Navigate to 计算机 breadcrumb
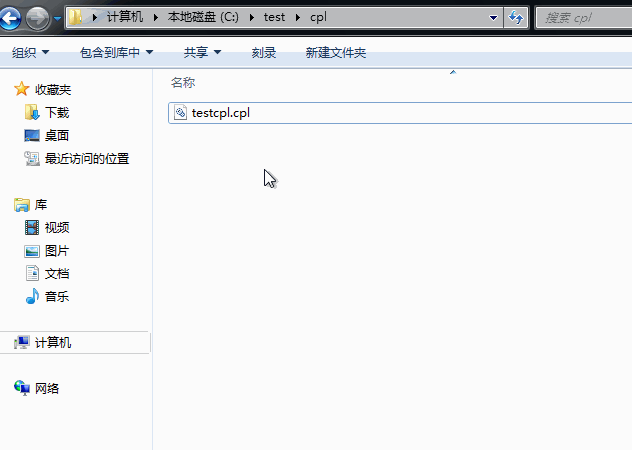Screen dimensions: 632x450 pos(125,17)
